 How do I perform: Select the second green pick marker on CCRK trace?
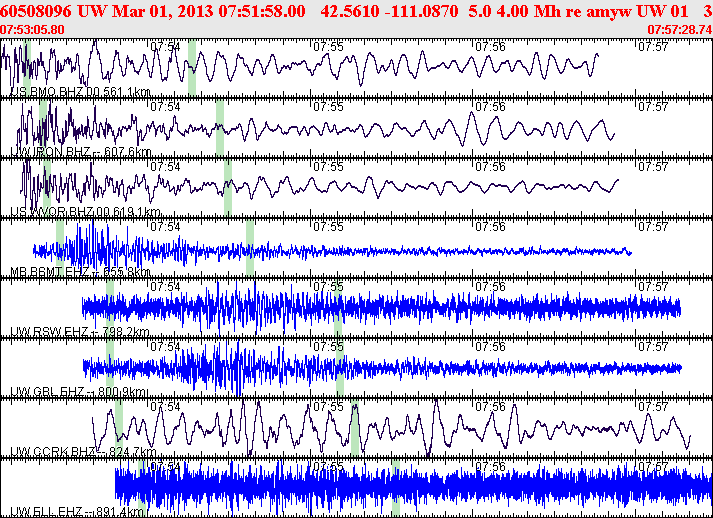(x=355, y=428)
